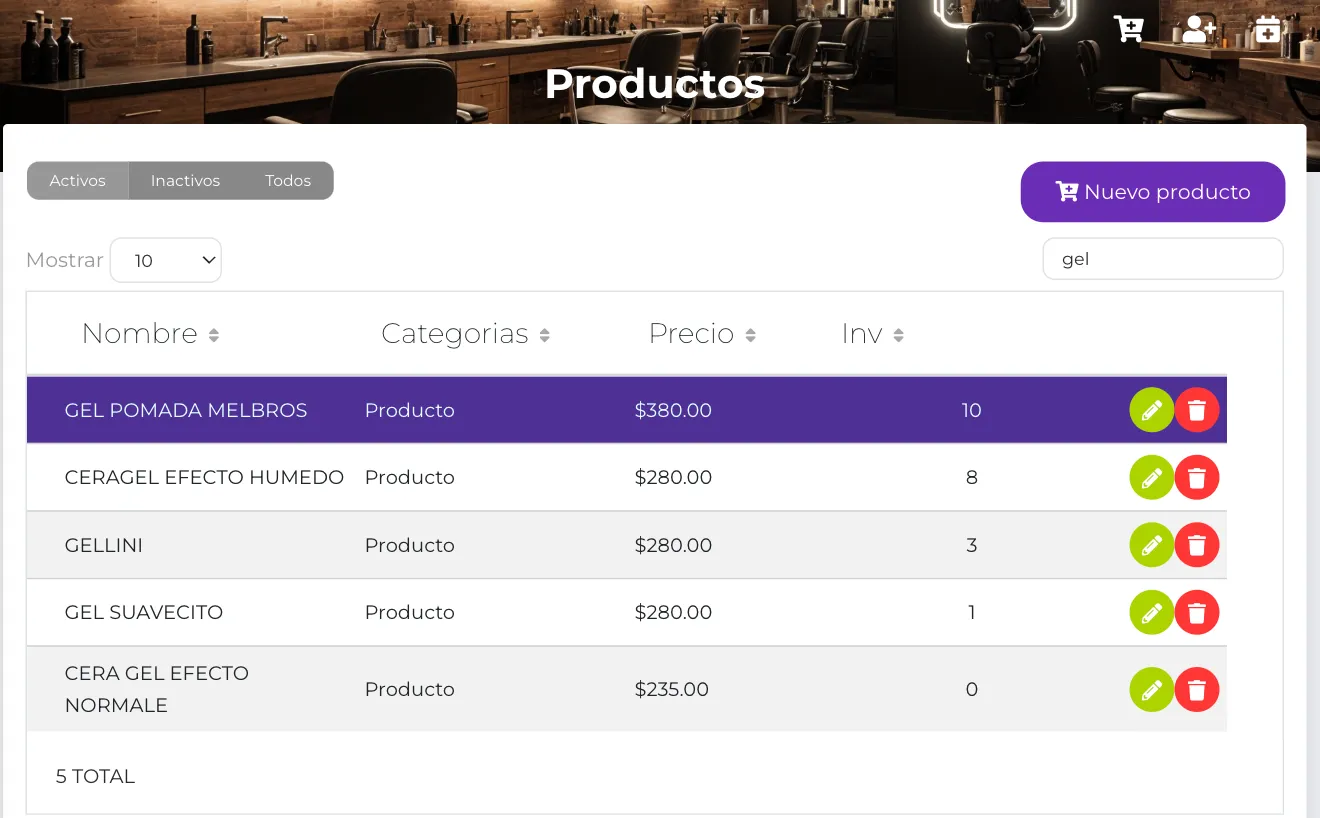The width and height of the screenshot is (1320, 818).
Task: Edit CERA GEL EFECTO NORMALE with the pencil
Action: (x=1151, y=689)
